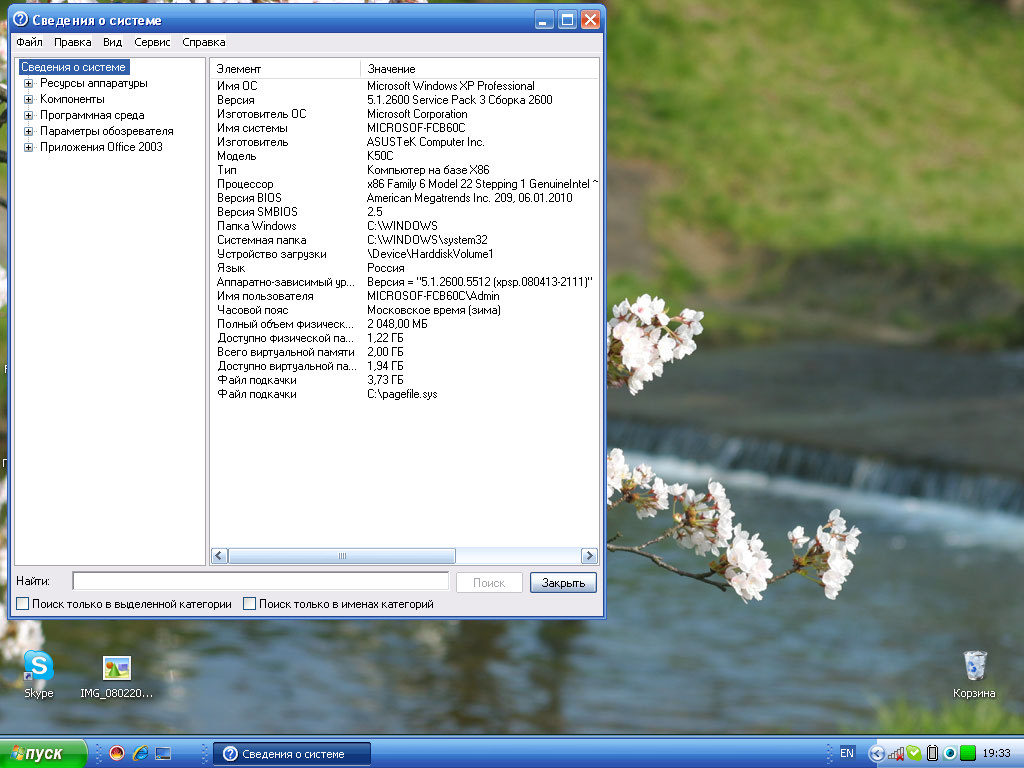Image resolution: width=1024 pixels, height=768 pixels.
Task: Click the round blue tray icon
Action: 950,753
